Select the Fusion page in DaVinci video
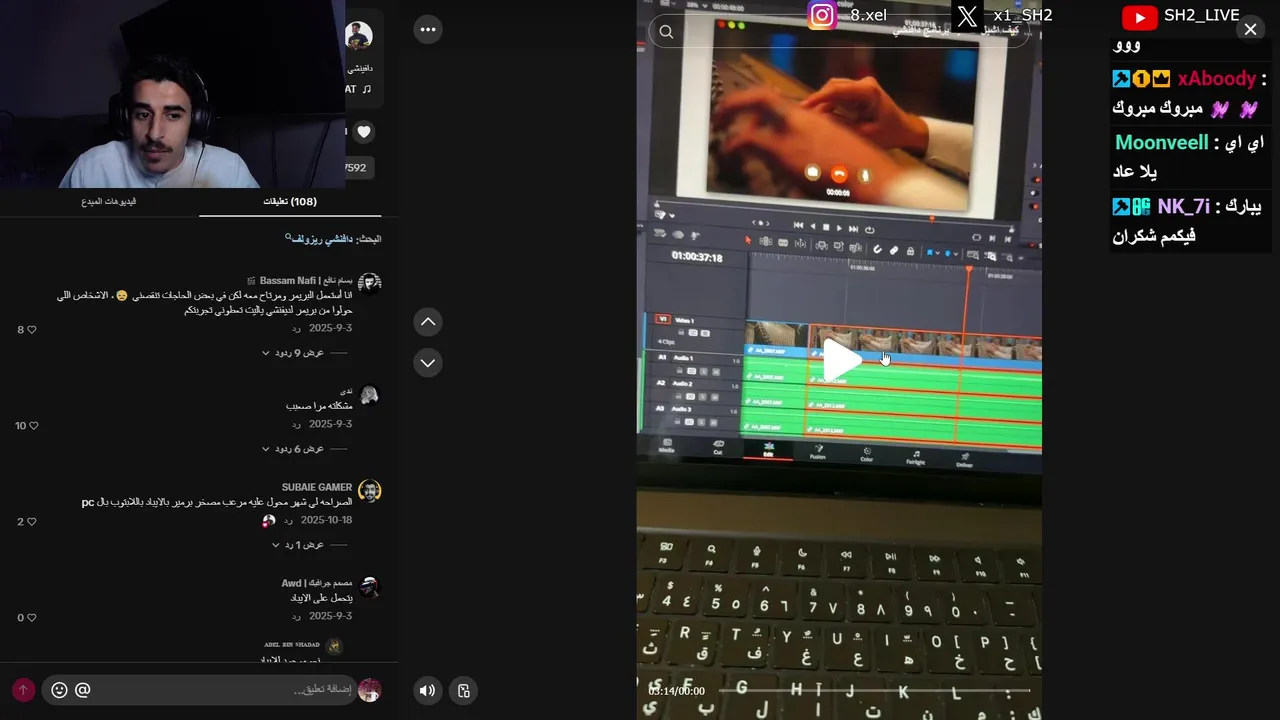 coord(818,451)
